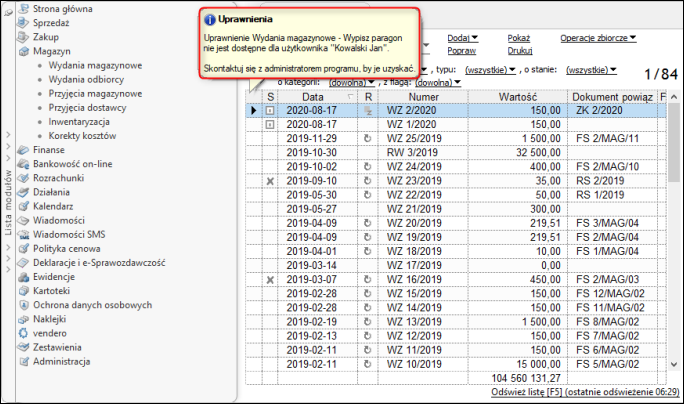Screen dimensions: 684x404
Task: Click the Zestawienia module icon
Action: (x=24, y=347)
